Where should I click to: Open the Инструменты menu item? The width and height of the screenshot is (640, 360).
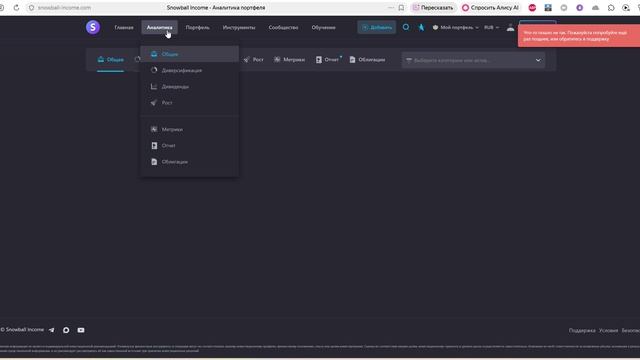point(239,27)
